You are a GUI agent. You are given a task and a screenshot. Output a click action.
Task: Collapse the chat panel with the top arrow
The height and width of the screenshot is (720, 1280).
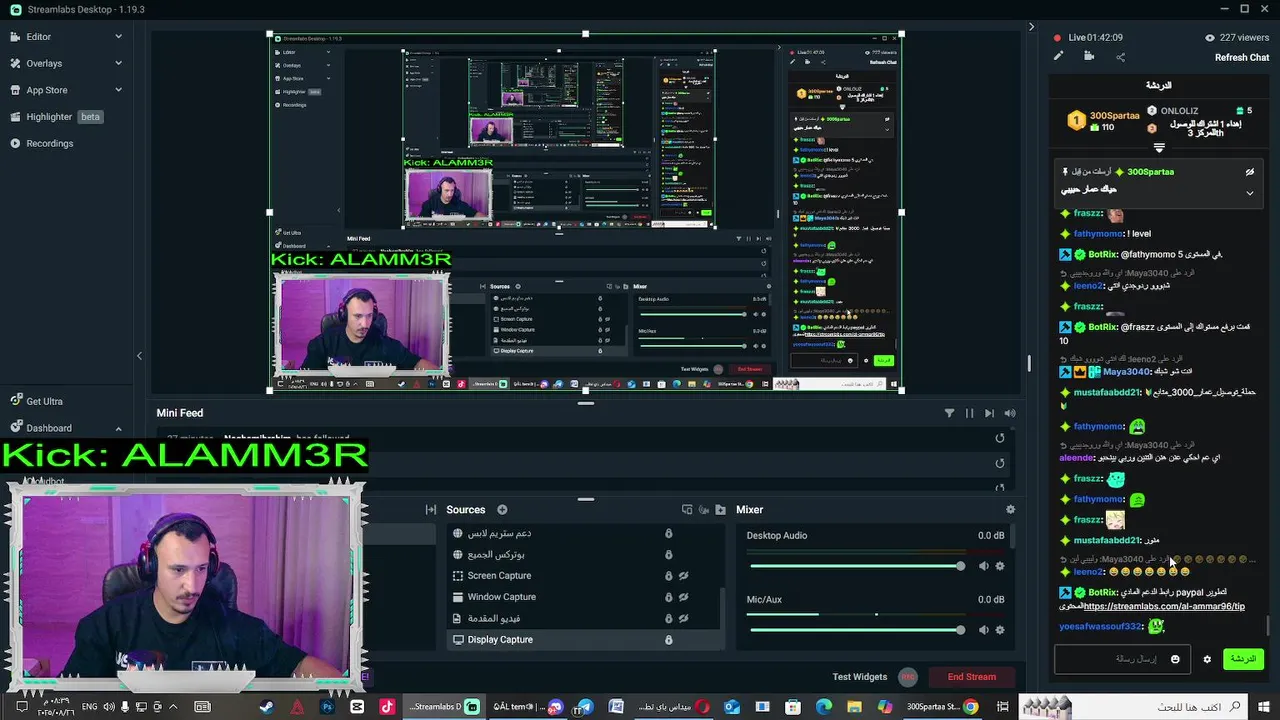[1031, 27]
